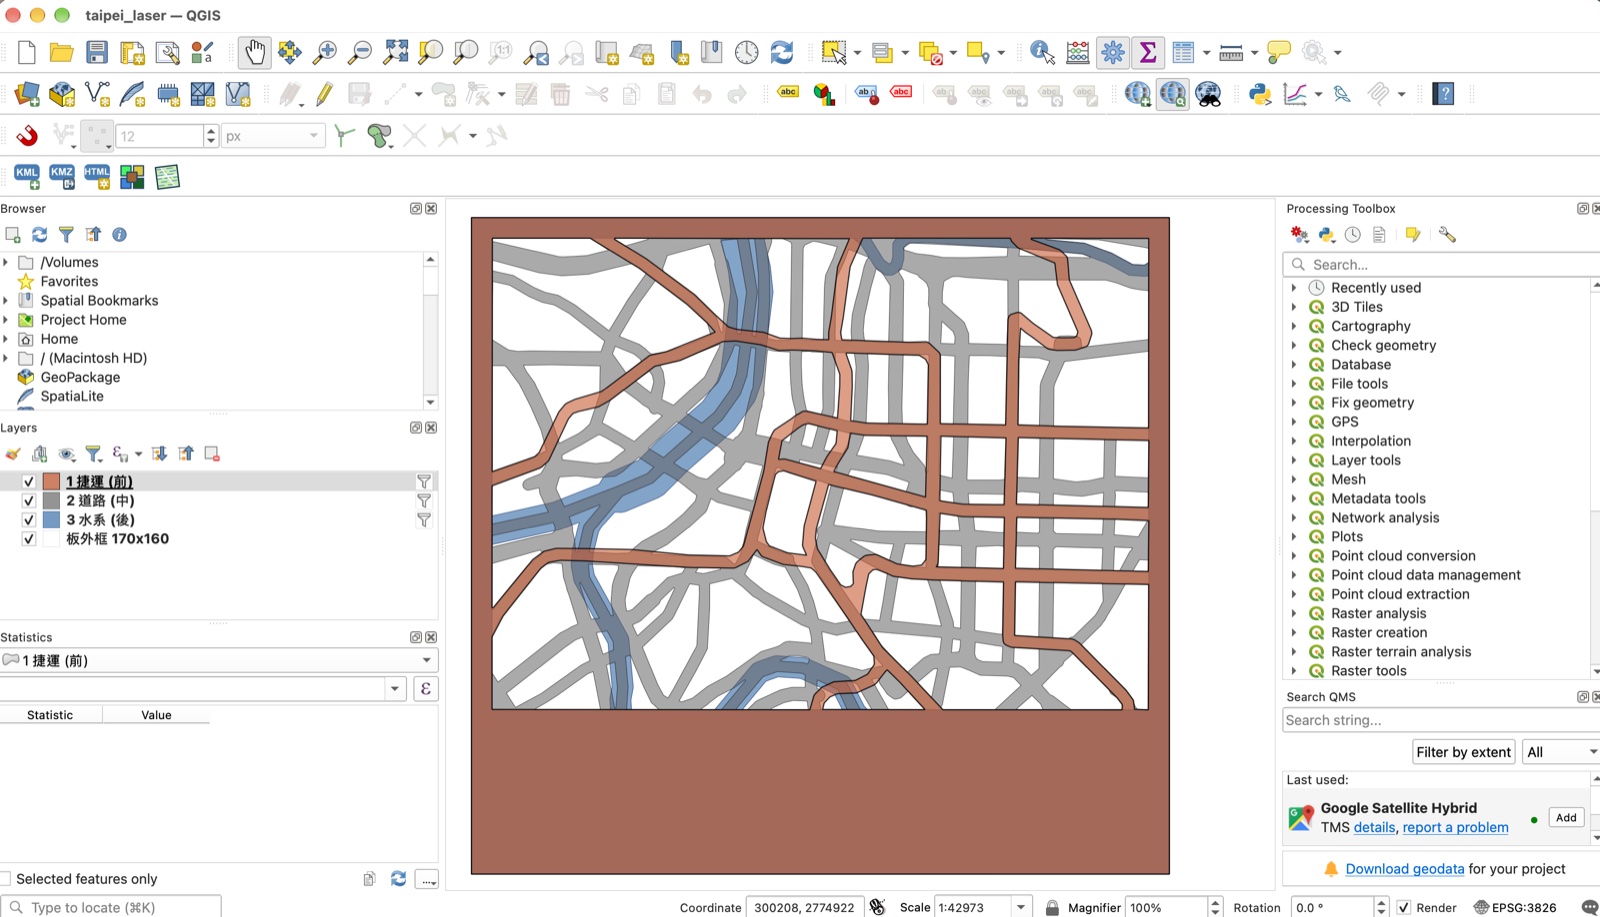Open the report a problem link
The image size is (1600, 917).
point(1455,827)
